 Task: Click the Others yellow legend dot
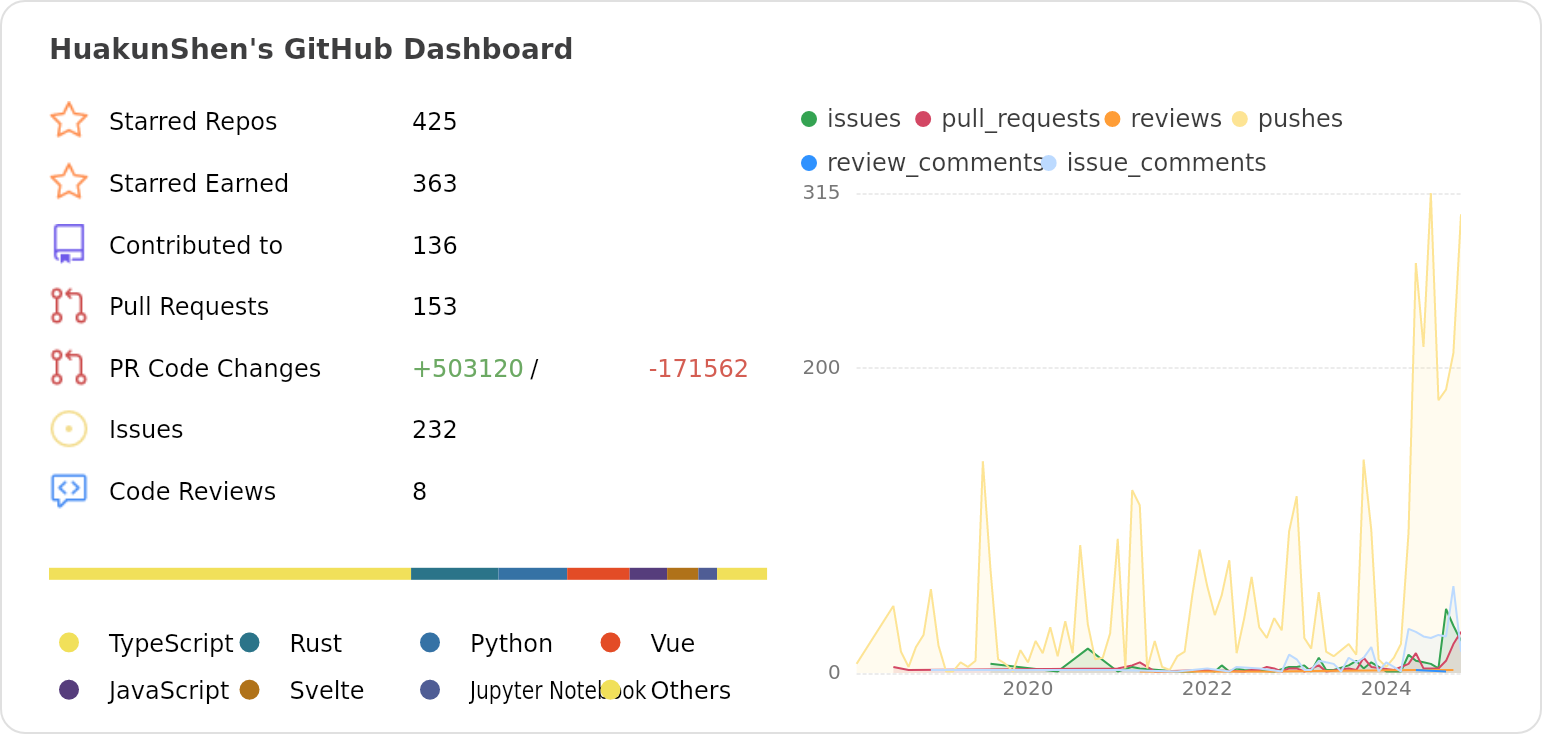[x=611, y=690]
